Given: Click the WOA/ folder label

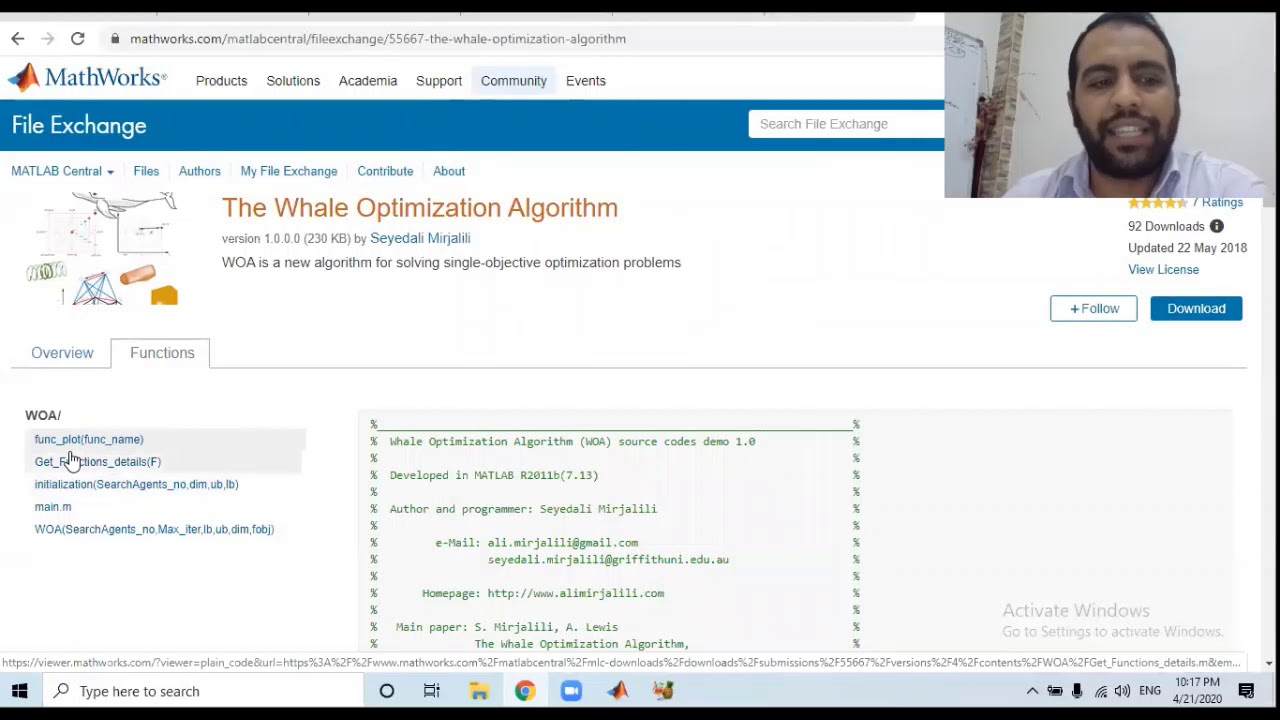Looking at the screenshot, I should 43,415.
